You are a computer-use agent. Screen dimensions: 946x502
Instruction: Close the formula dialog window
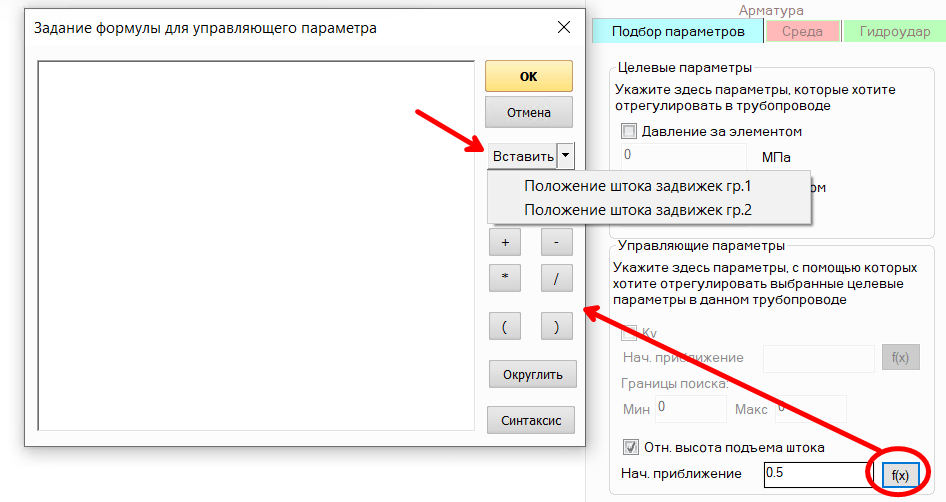560,28
